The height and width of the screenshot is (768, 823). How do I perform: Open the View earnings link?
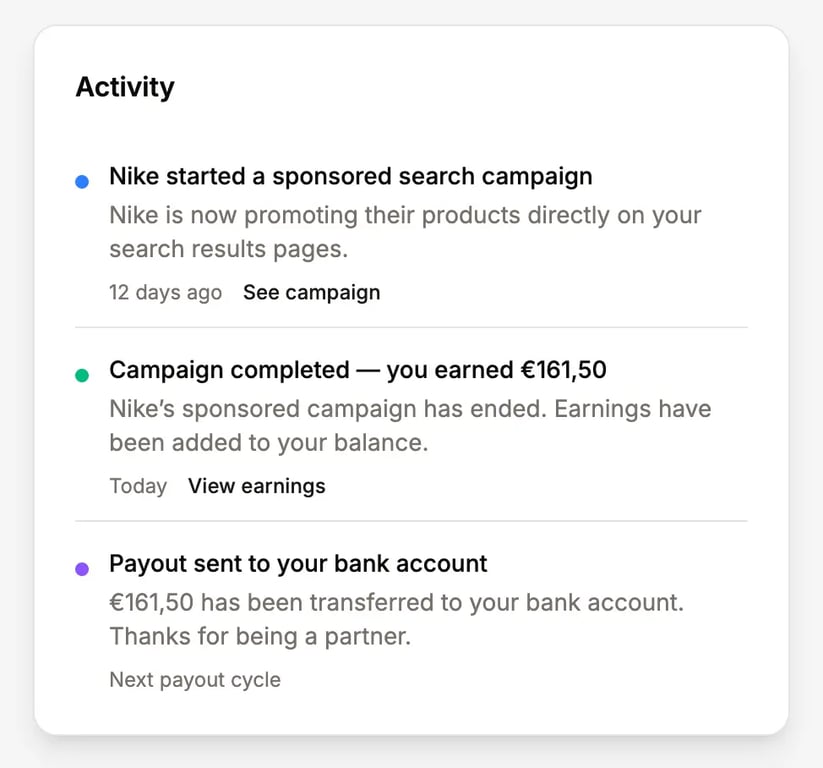point(256,487)
